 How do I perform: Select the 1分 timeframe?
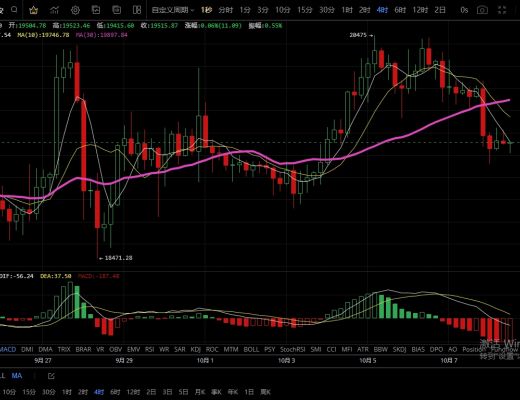(245, 10)
